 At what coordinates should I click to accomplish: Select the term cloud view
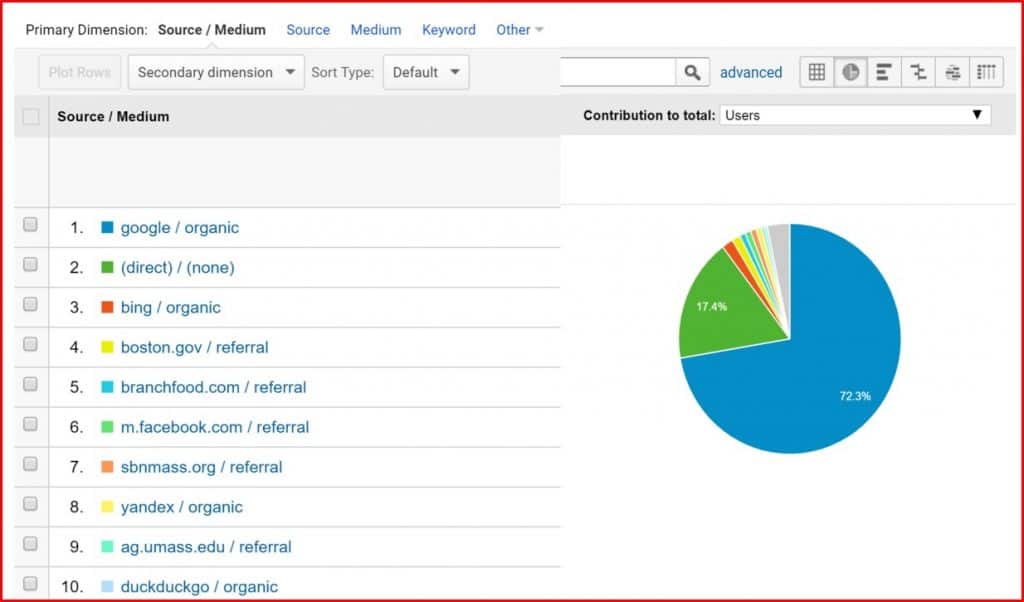click(x=952, y=72)
